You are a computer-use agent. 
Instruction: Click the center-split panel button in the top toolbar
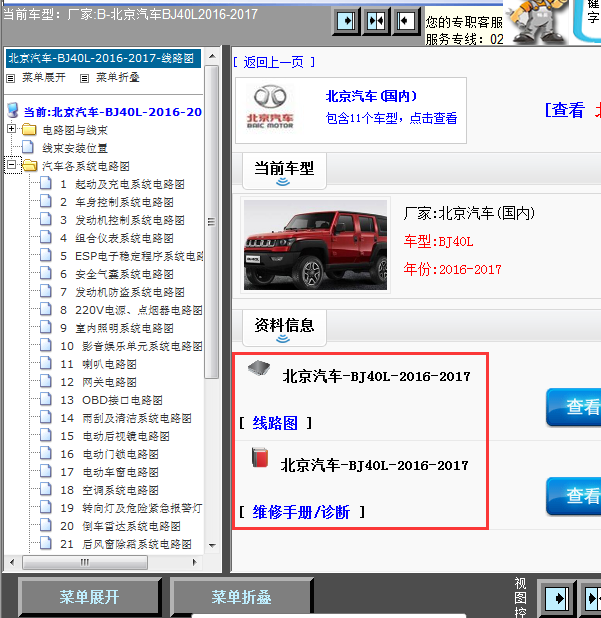pyautogui.click(x=376, y=21)
